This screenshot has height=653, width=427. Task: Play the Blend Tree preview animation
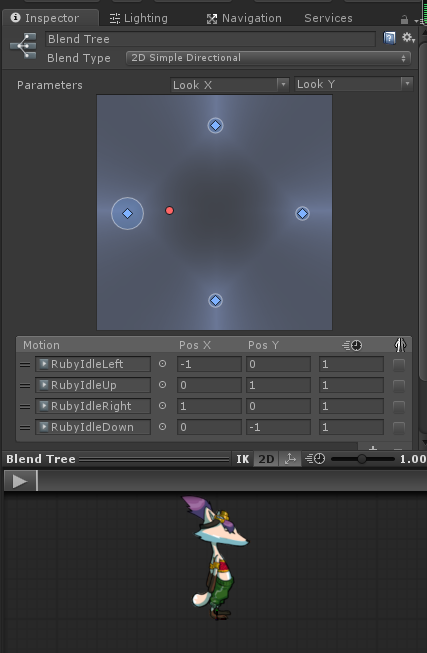point(20,481)
